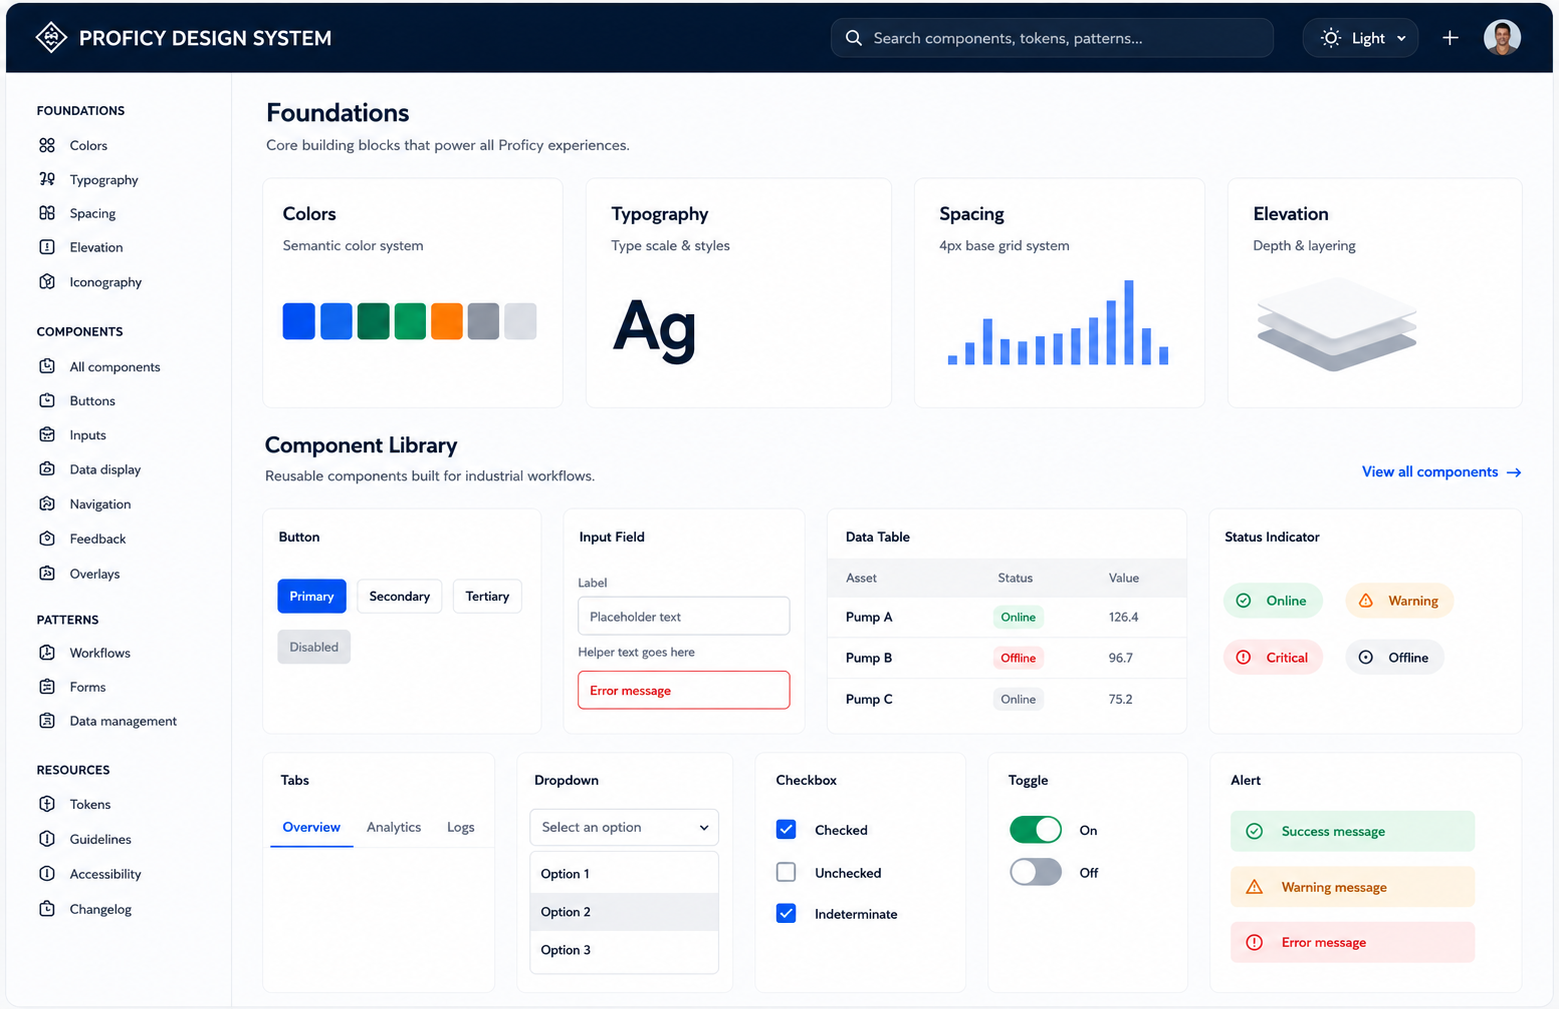
Task: Turn off the On toggle switch
Action: 1035,829
